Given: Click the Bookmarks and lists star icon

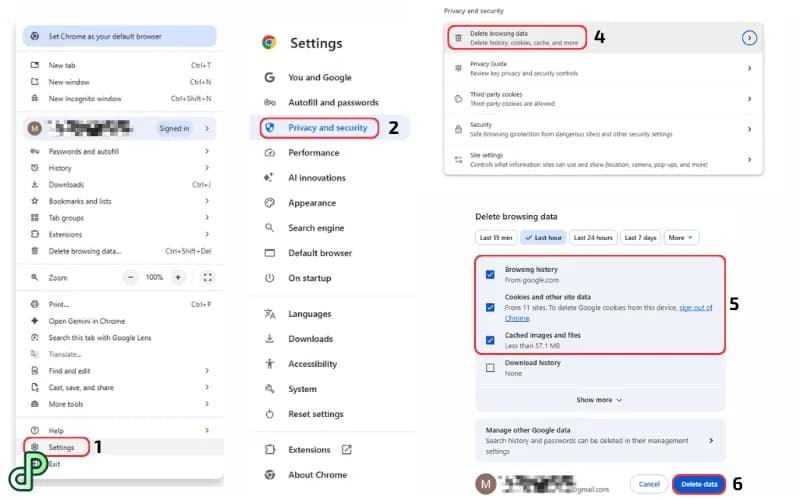Looking at the screenshot, I should (35, 201).
